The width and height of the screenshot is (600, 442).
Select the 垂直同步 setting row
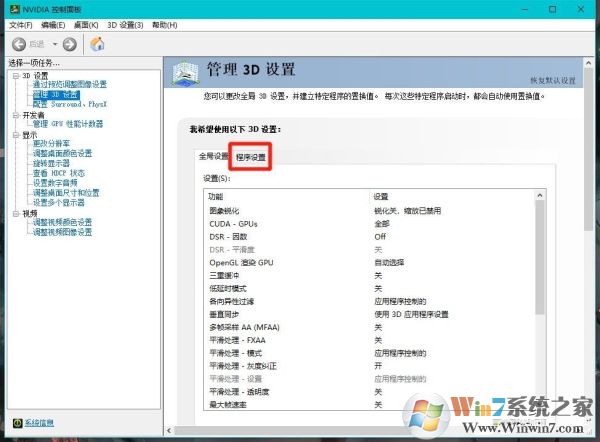[370, 315]
